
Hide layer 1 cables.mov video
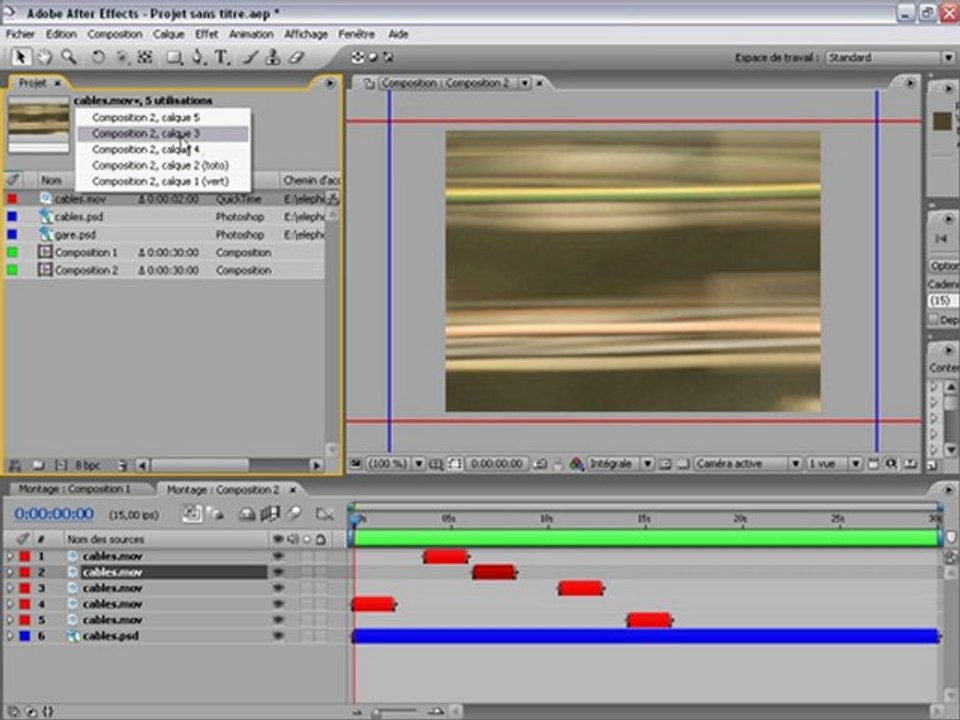click(x=278, y=556)
